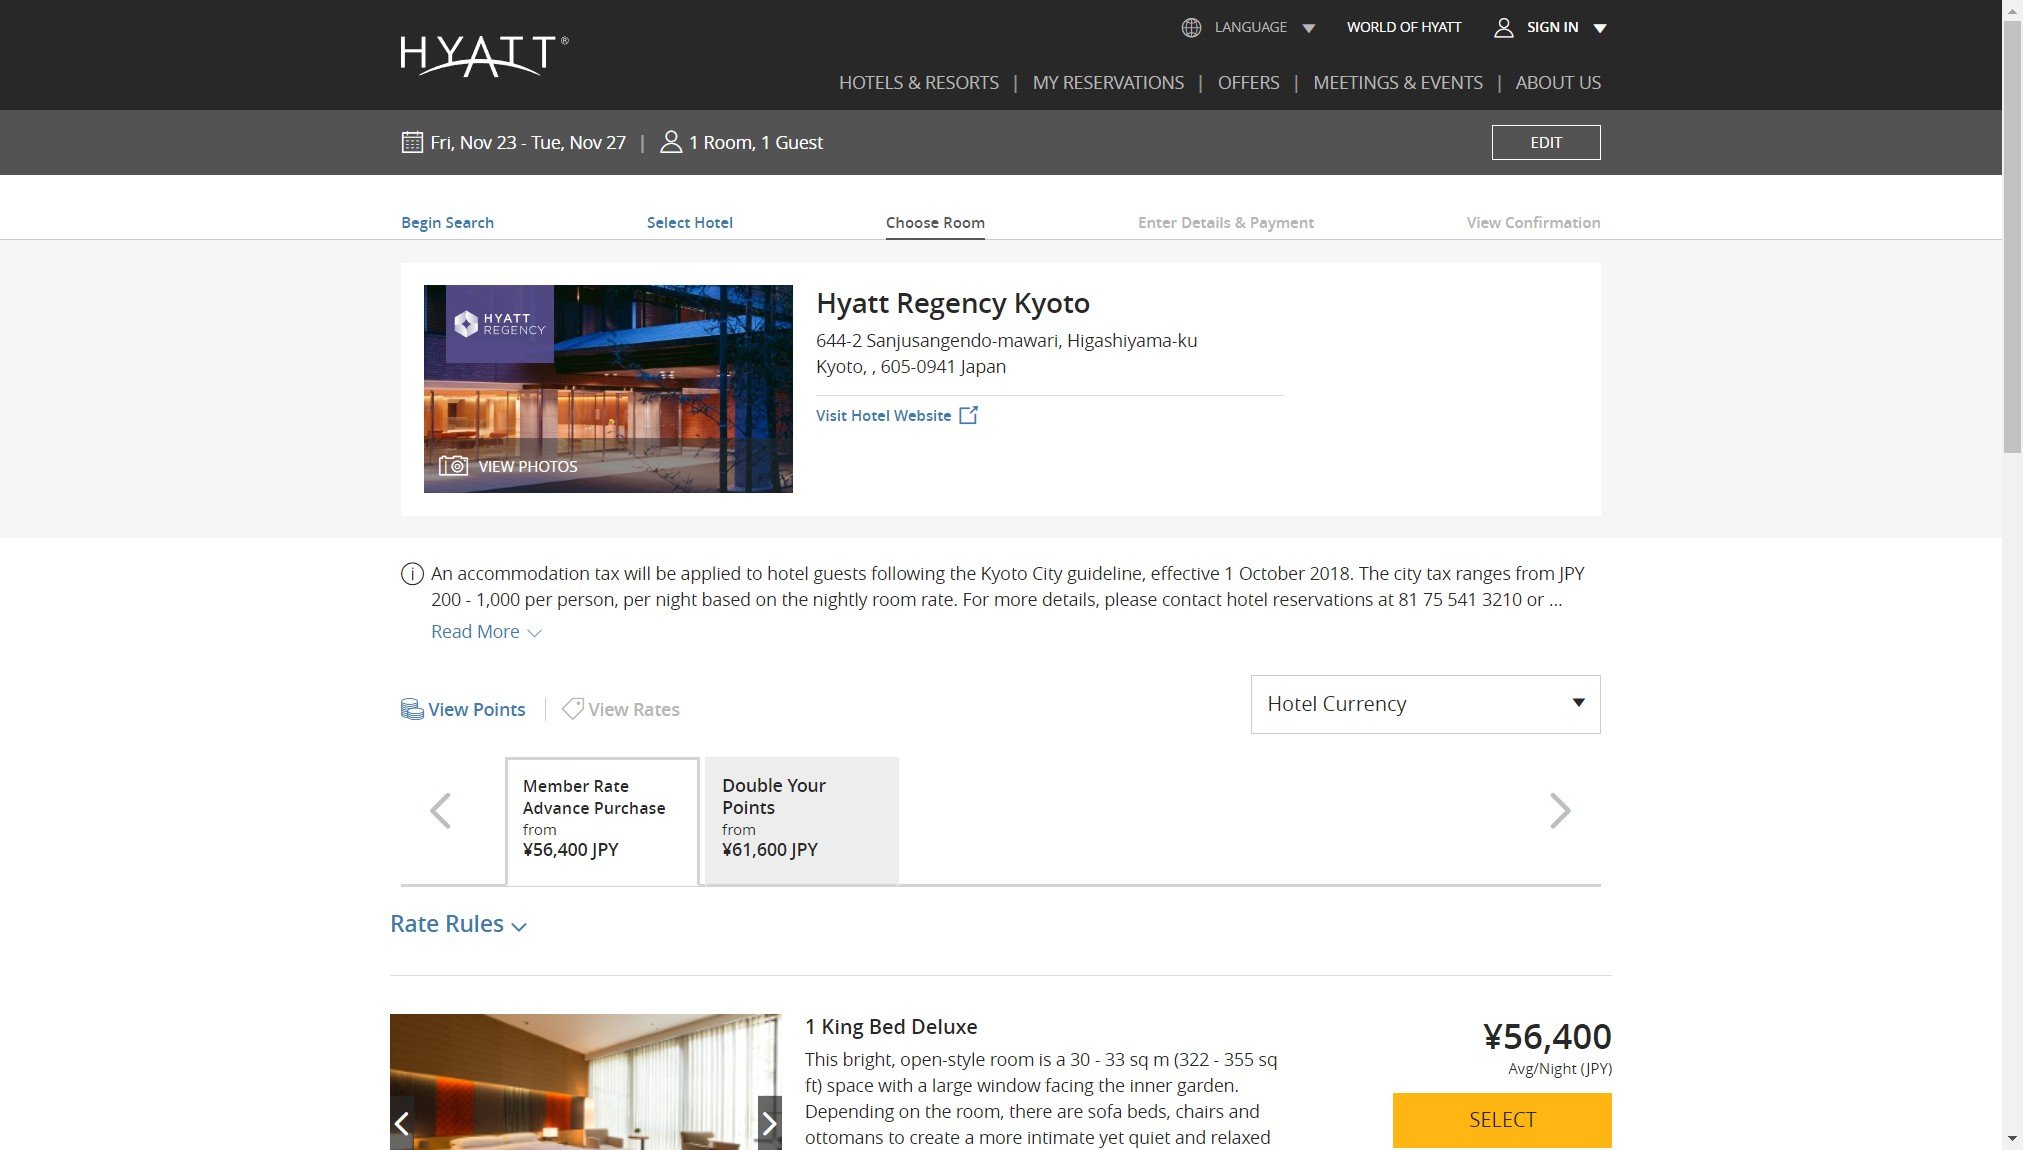Open My Reservations menu item
This screenshot has width=2023, height=1150.
tap(1108, 83)
